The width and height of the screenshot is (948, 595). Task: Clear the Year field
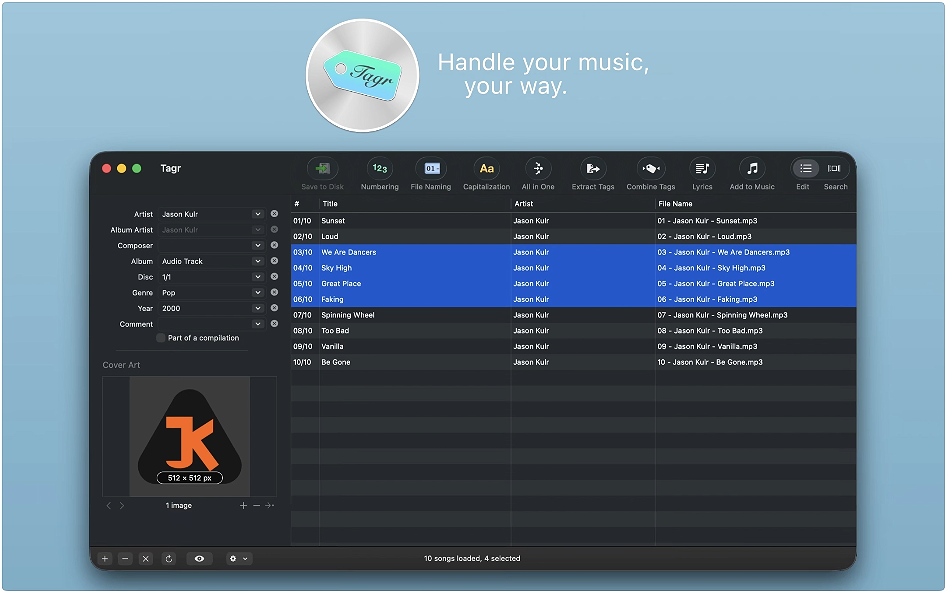274,308
